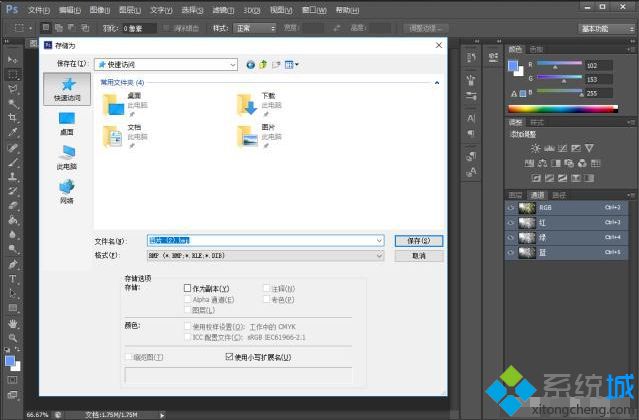This screenshot has width=639, height=420.
Task: Select the Eyedropper tool
Action: (13, 132)
